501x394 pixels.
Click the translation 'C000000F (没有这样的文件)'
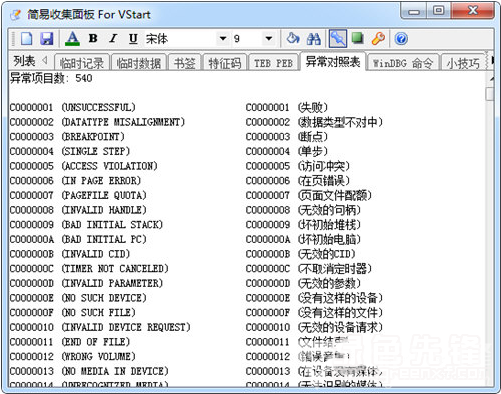pyautogui.click(x=314, y=313)
